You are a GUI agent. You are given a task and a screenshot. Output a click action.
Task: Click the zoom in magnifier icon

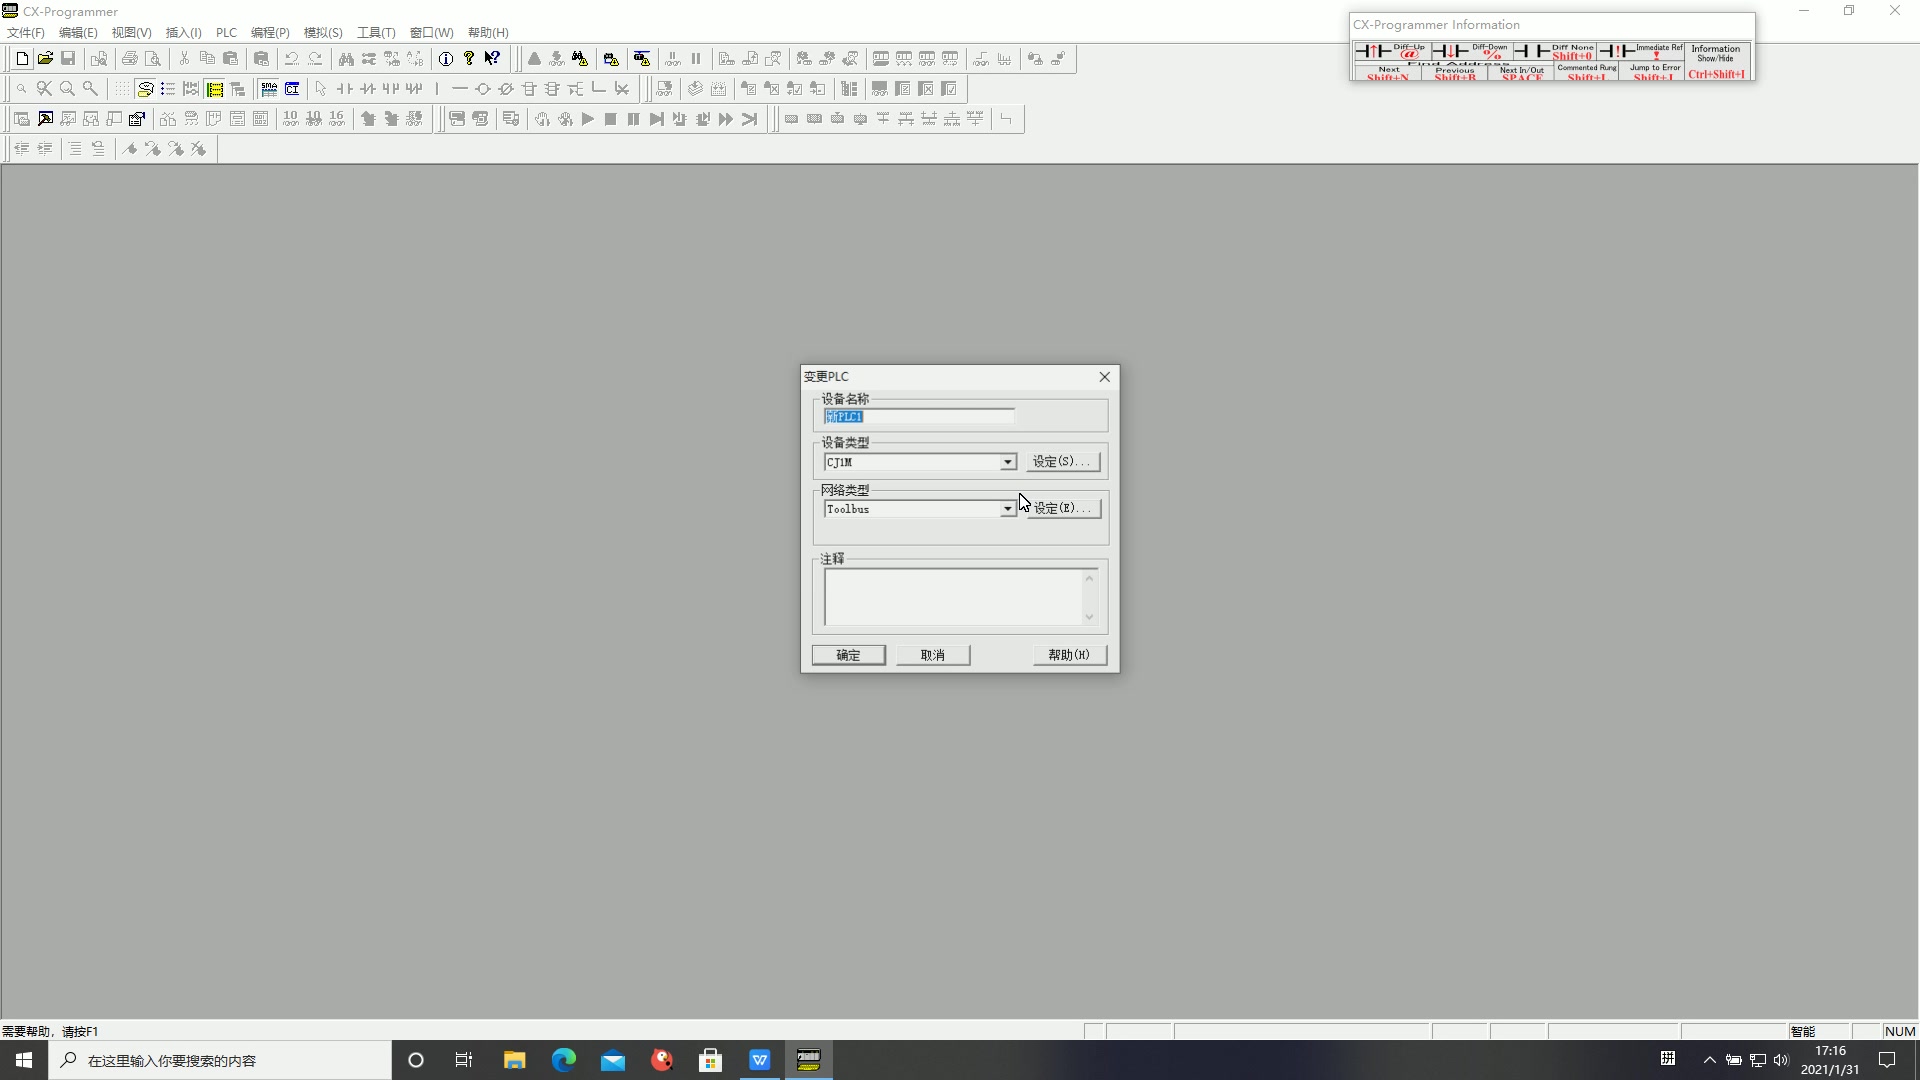(67, 89)
